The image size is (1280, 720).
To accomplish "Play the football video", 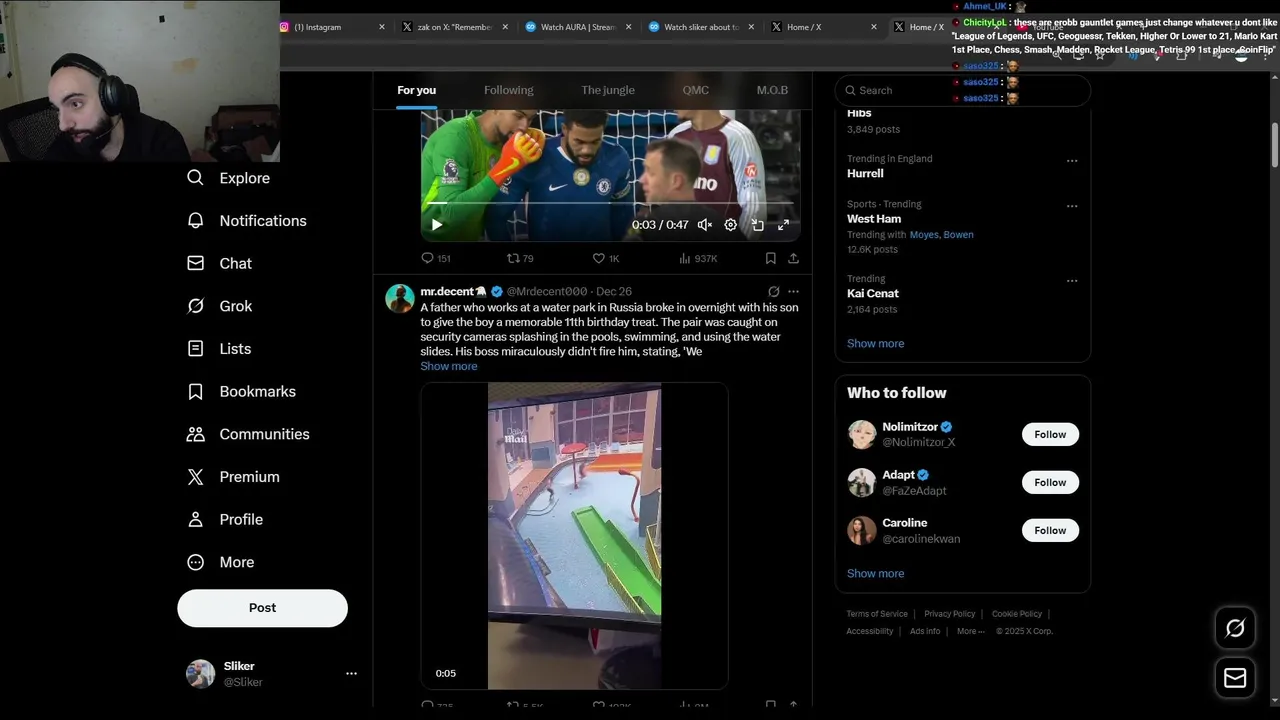I will click(x=437, y=225).
